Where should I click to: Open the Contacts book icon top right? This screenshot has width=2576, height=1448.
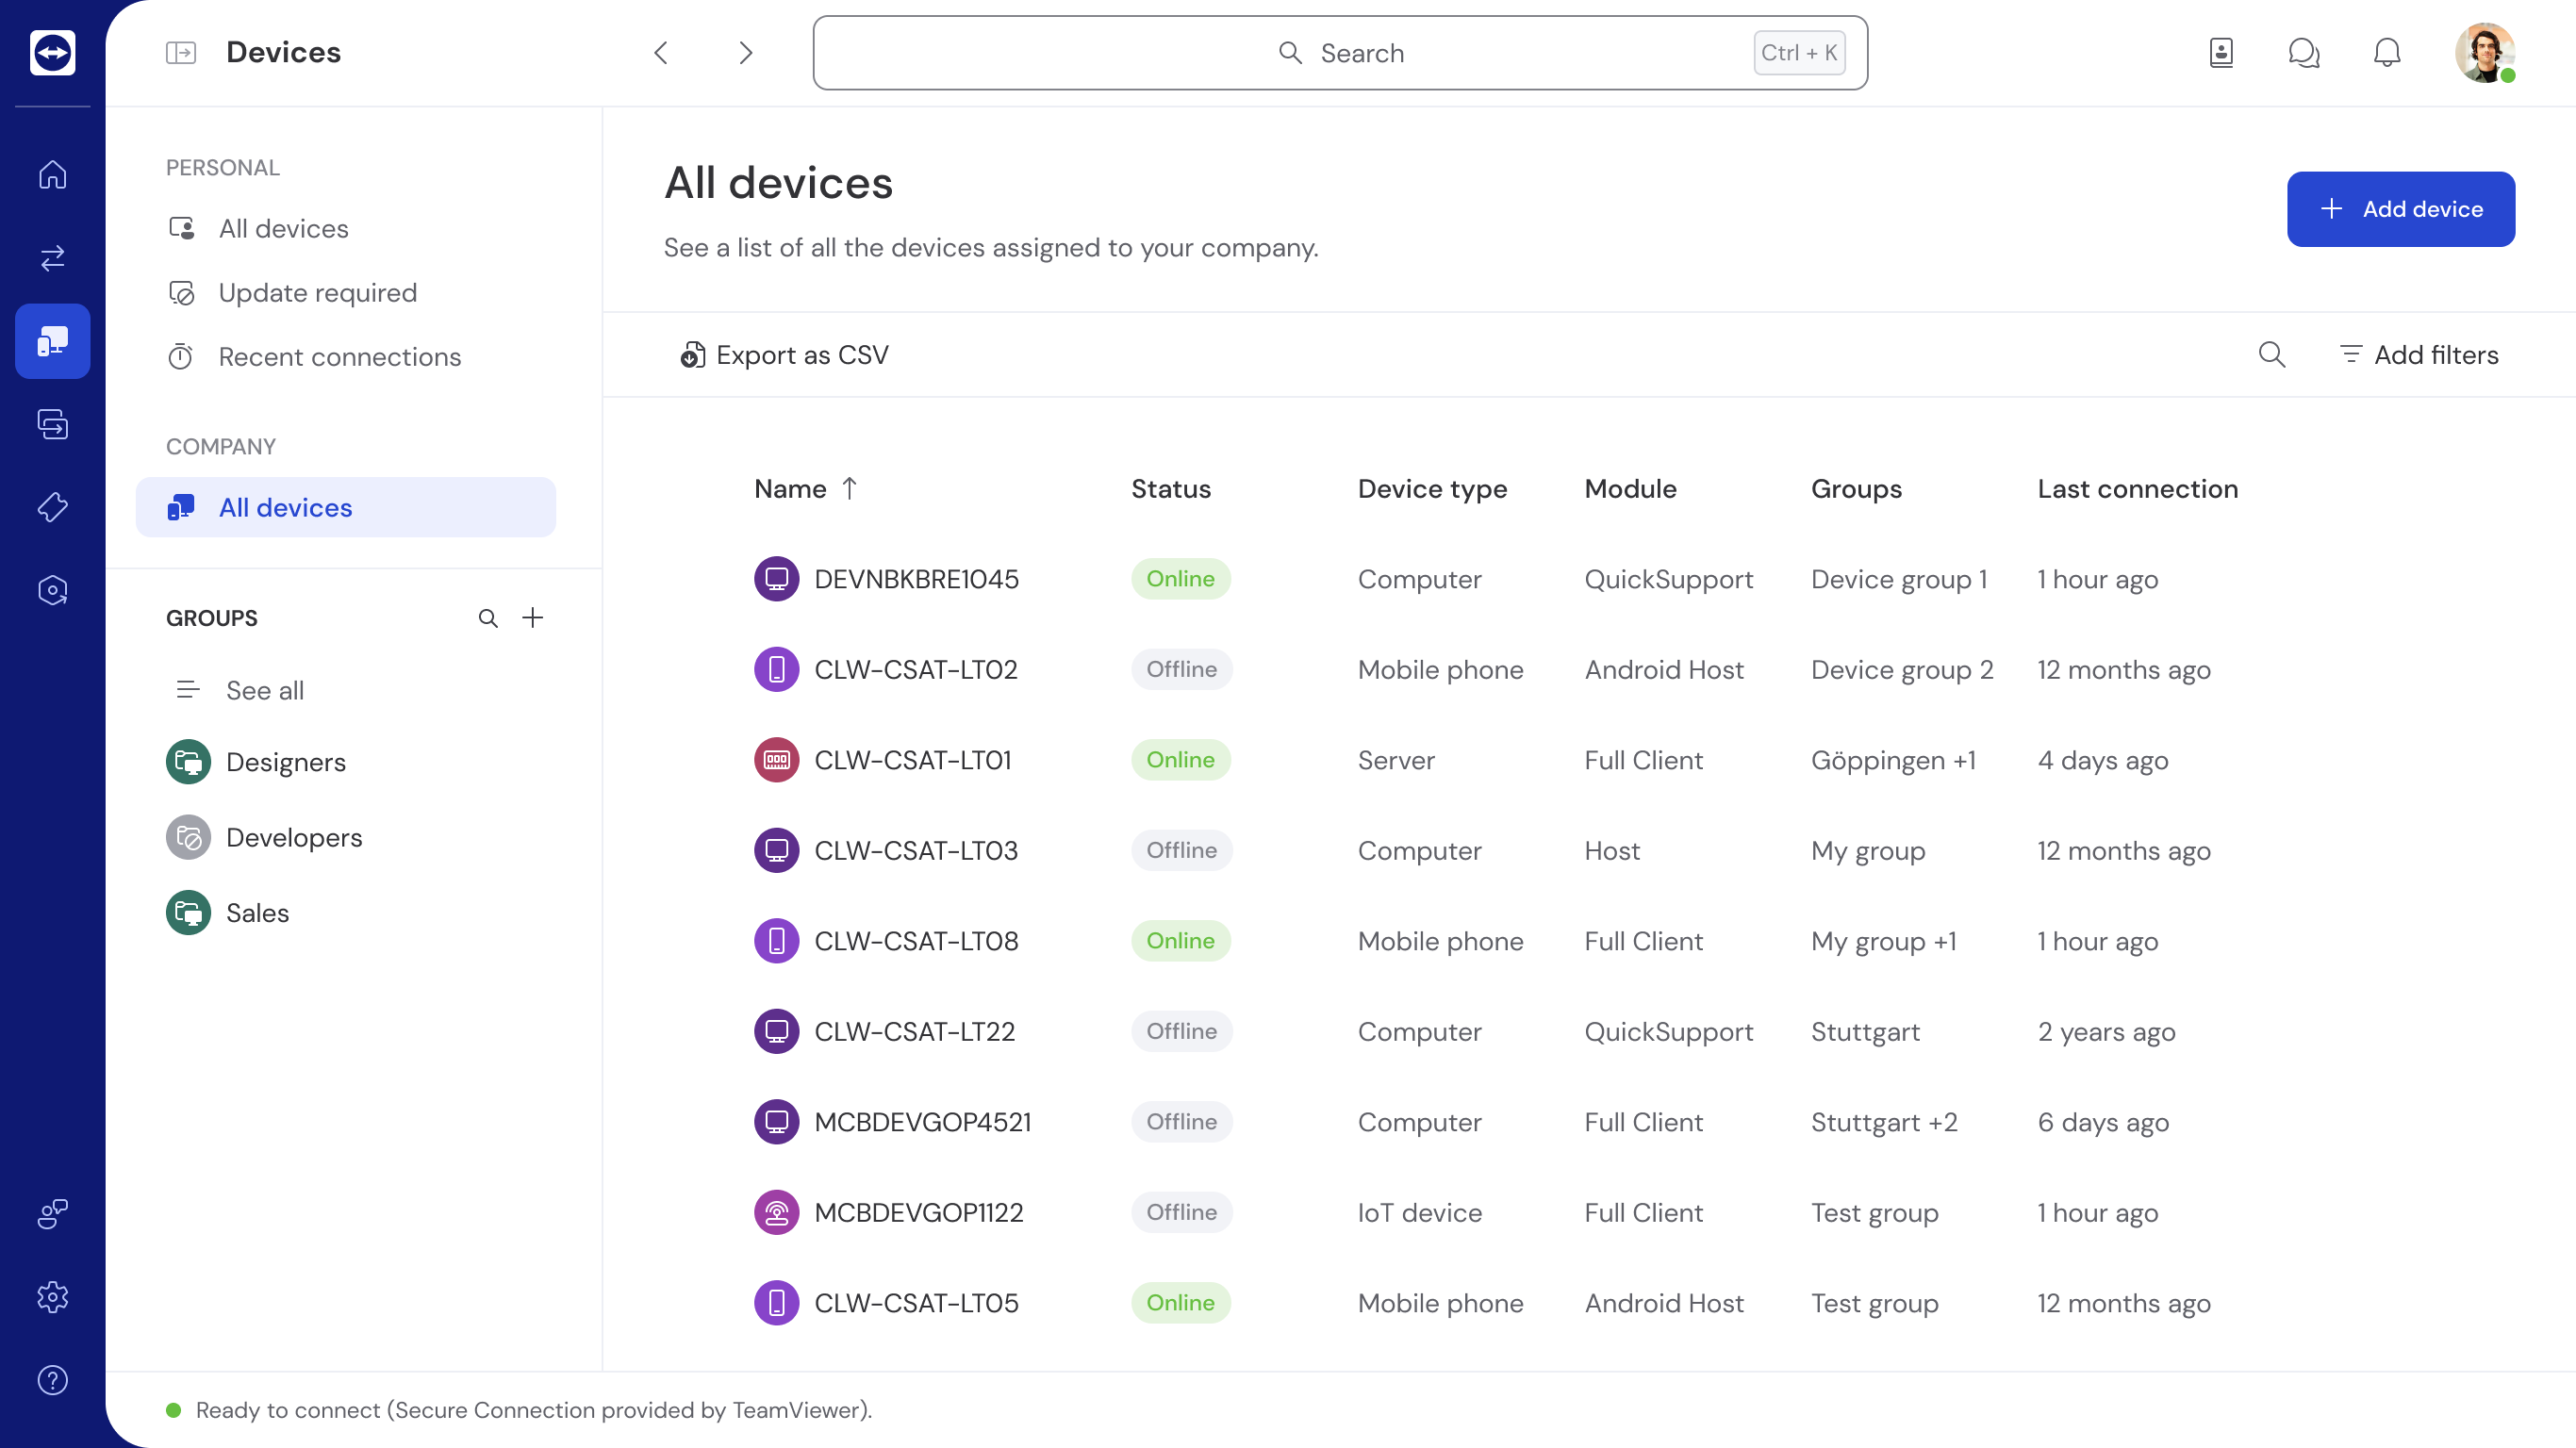(2221, 53)
